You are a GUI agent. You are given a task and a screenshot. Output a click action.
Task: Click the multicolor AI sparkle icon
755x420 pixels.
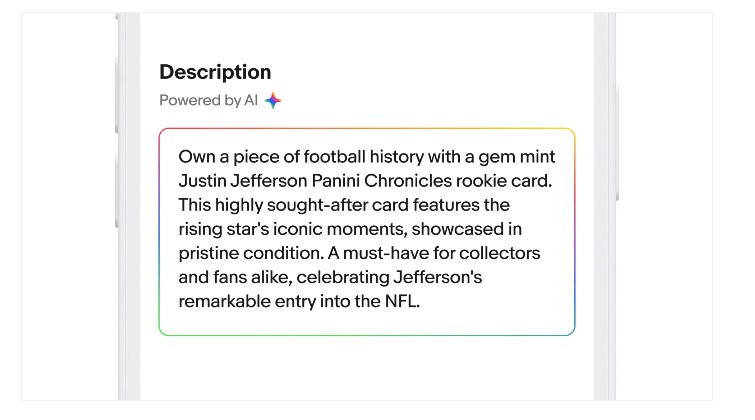(273, 100)
